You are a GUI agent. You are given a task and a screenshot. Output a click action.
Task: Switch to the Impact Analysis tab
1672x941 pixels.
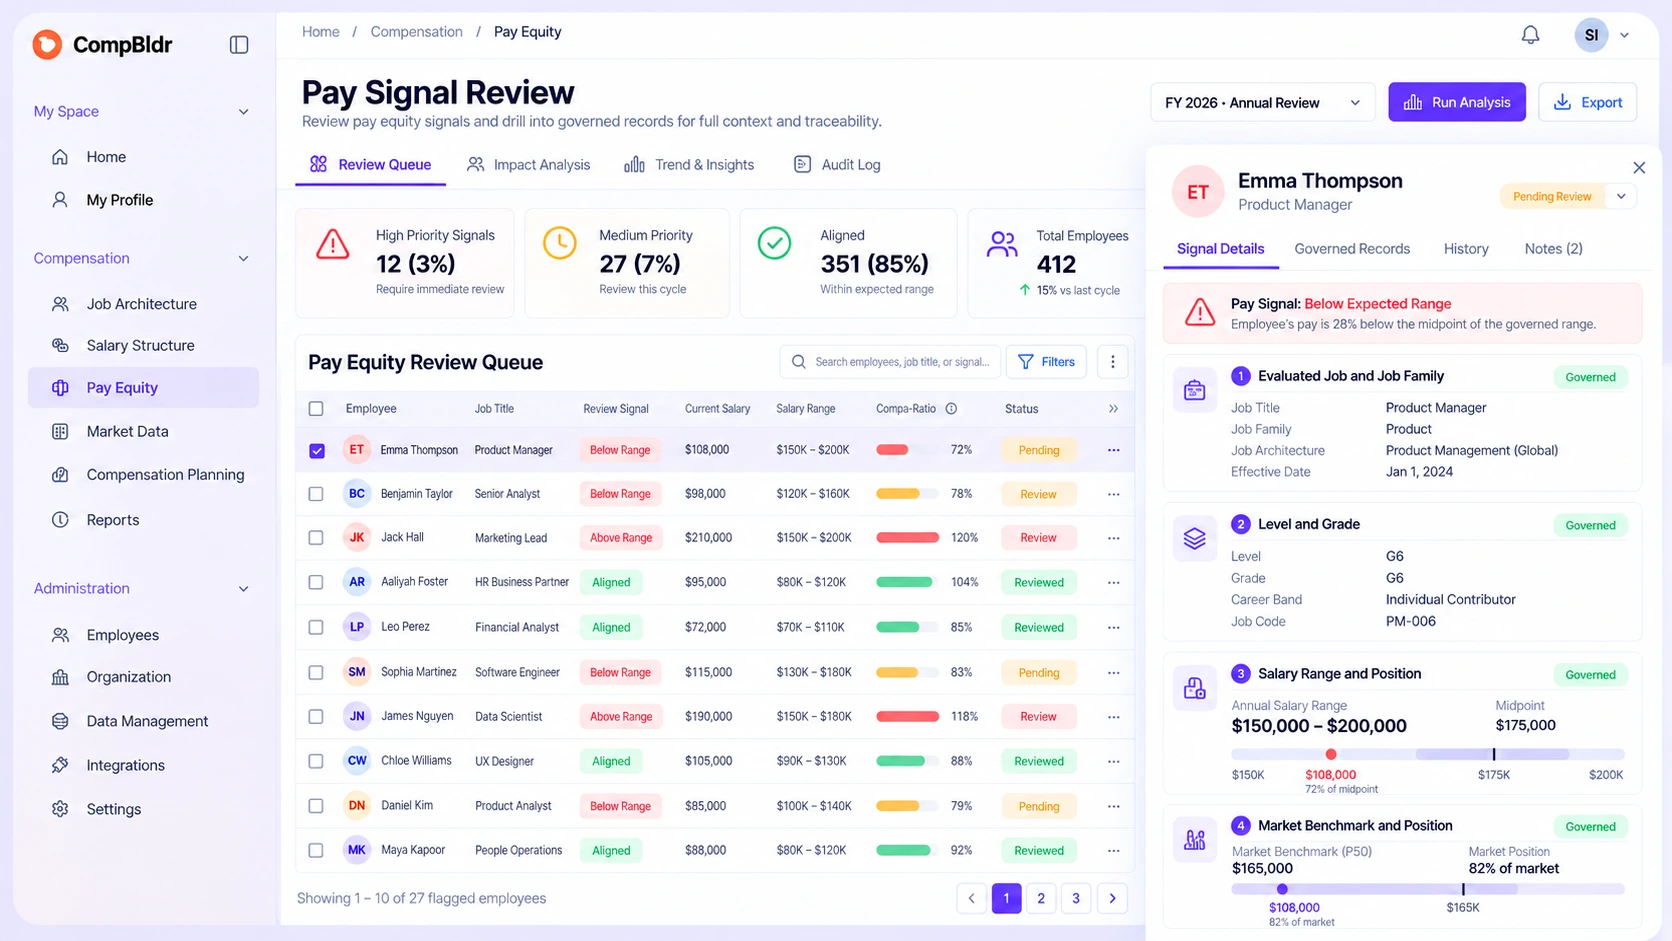click(529, 165)
